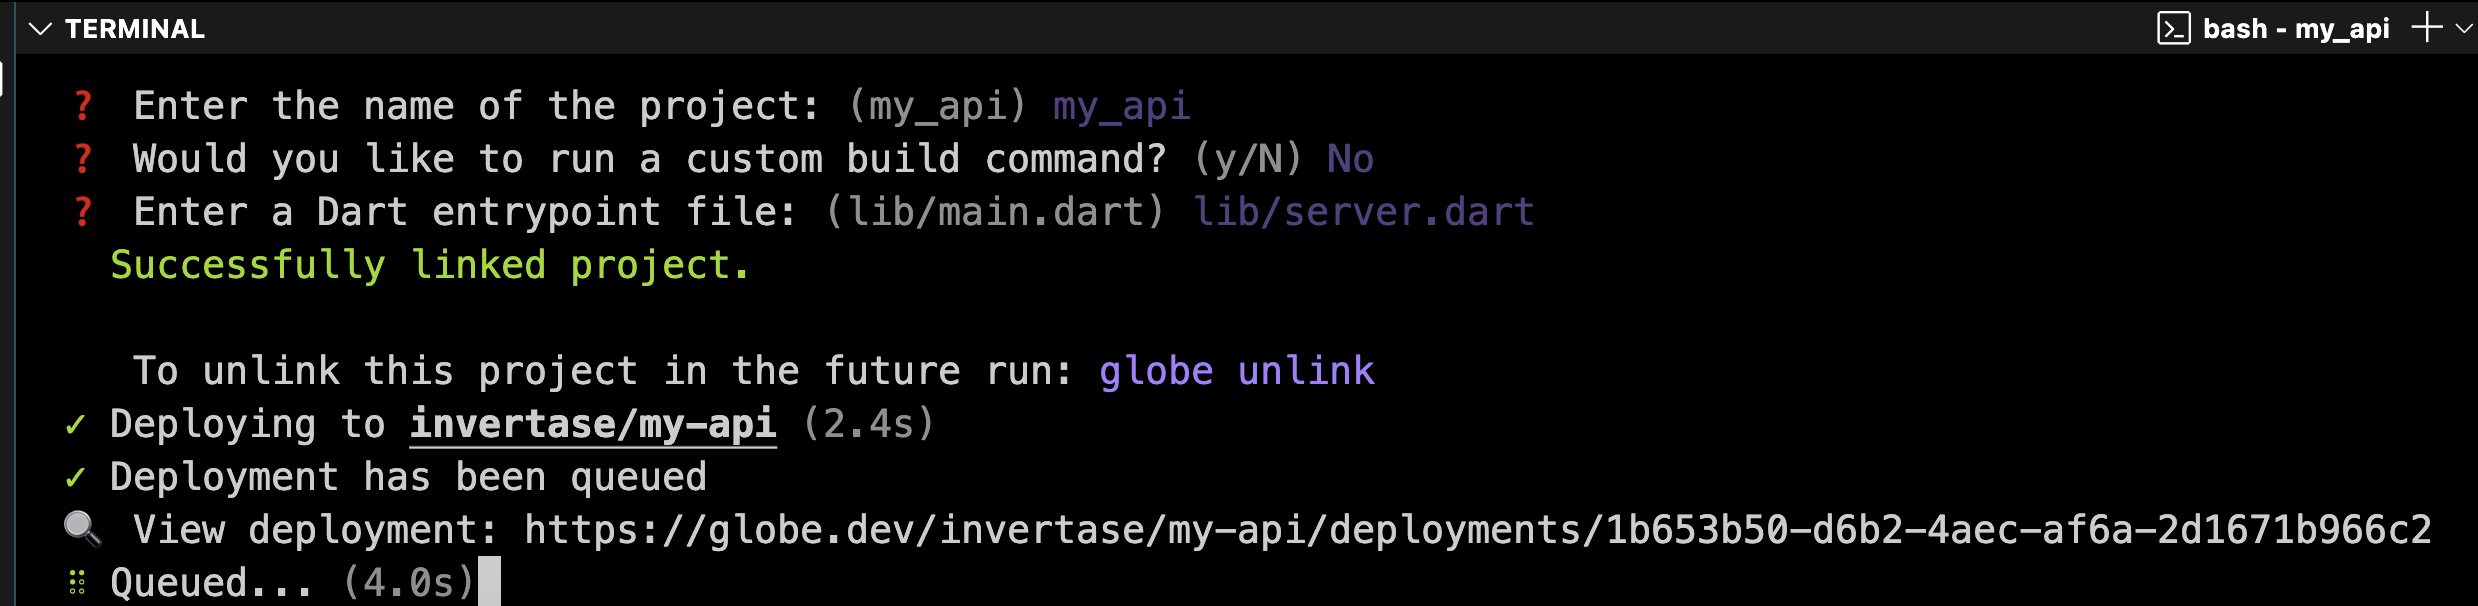
Task: Click the purple "globe unlink" command
Action: [1236, 371]
